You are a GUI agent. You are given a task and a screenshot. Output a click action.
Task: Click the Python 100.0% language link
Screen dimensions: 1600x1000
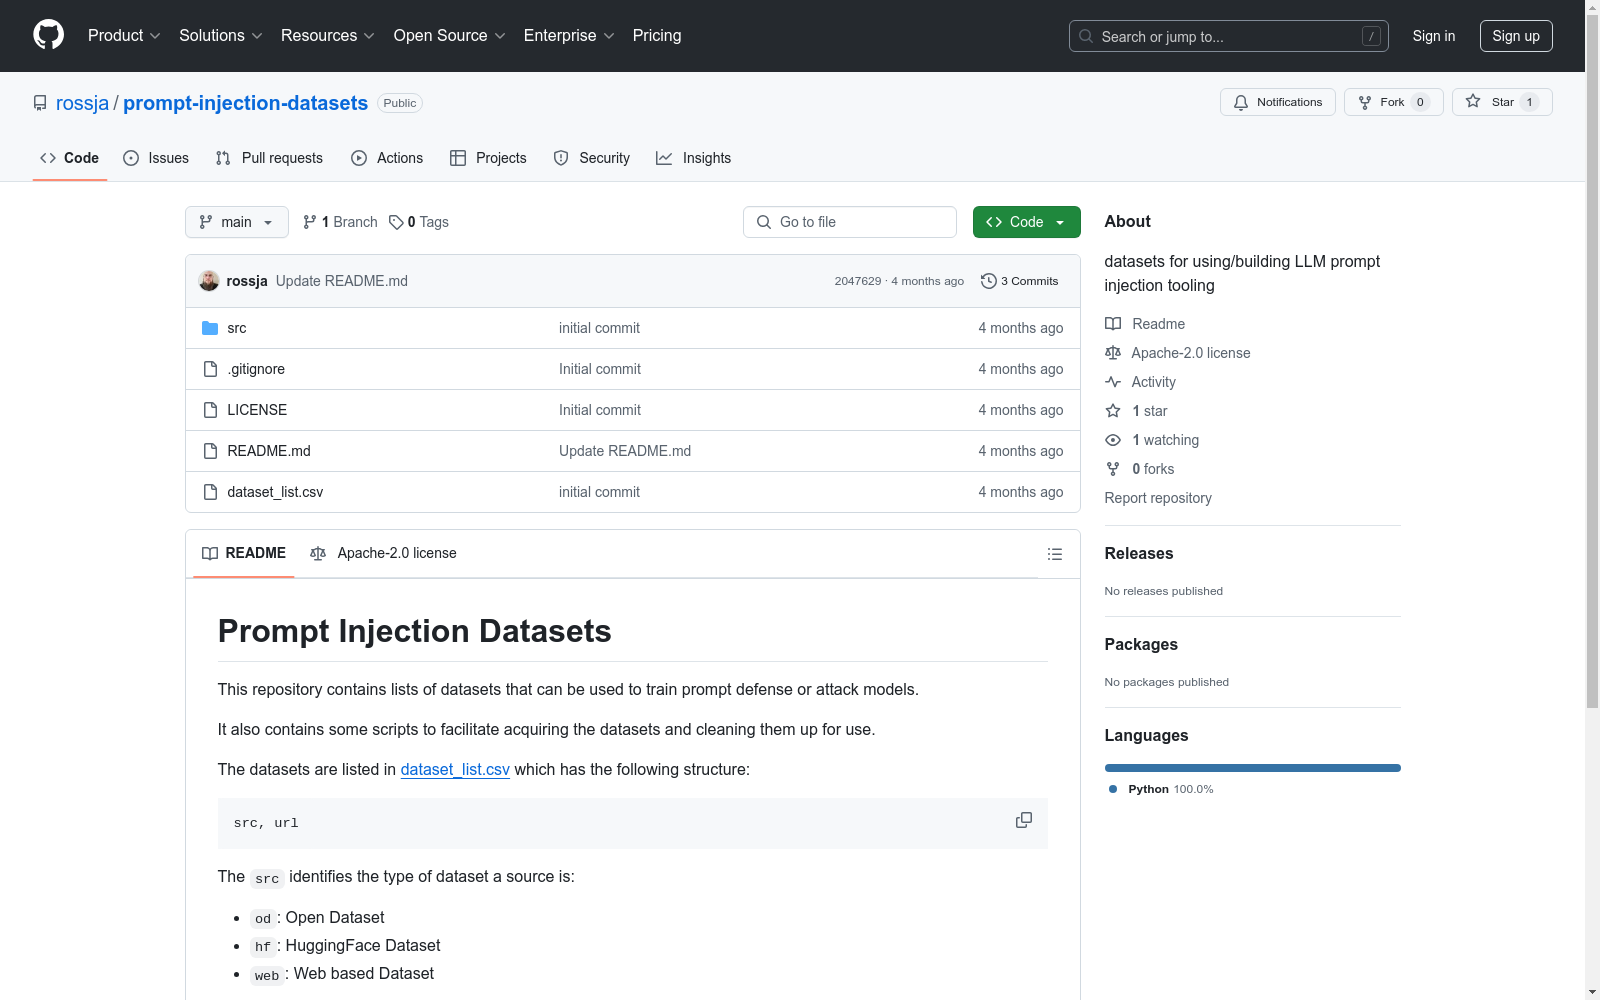pyautogui.click(x=1161, y=789)
